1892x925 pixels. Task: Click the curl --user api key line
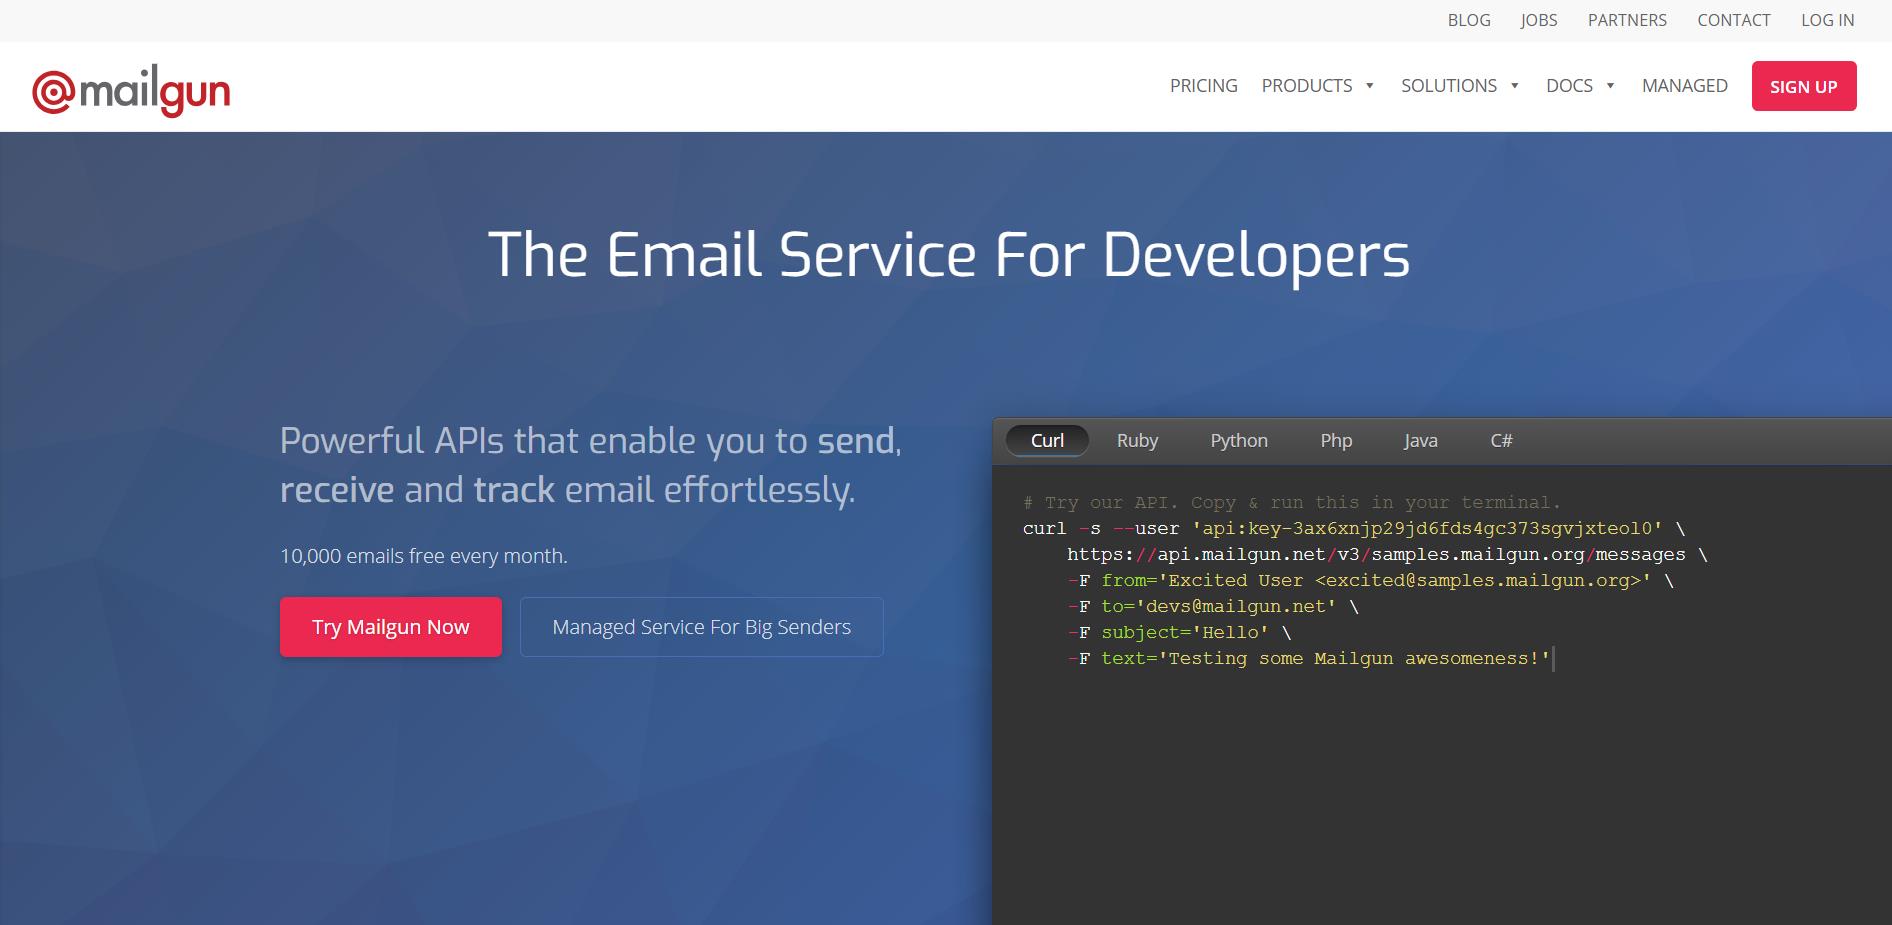[x=1354, y=528]
